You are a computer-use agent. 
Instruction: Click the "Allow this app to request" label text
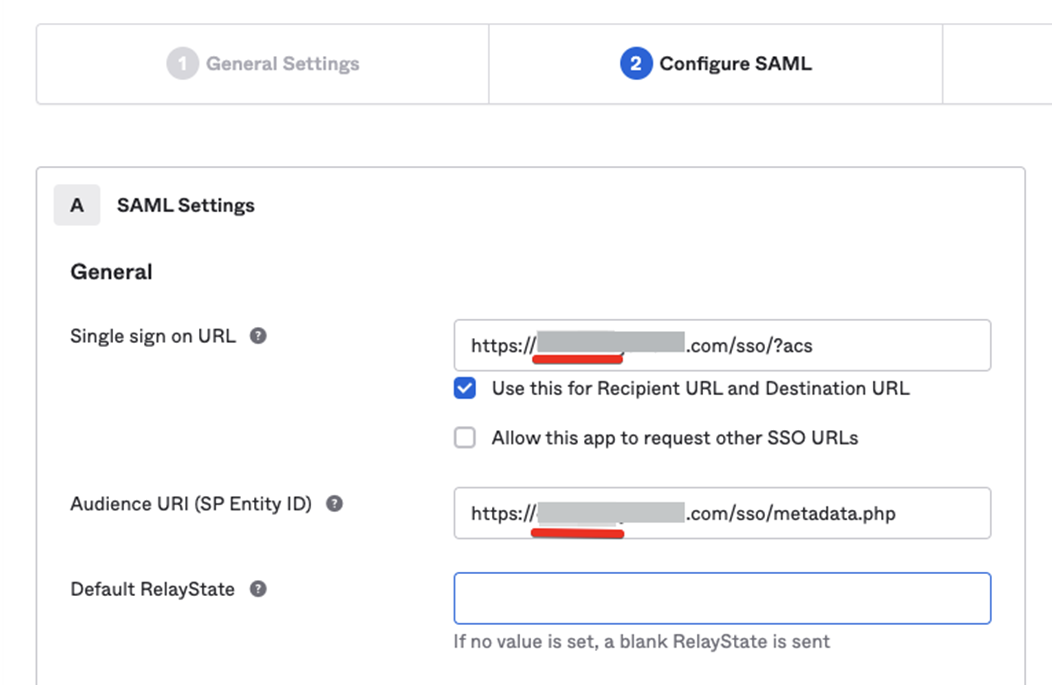pos(674,438)
